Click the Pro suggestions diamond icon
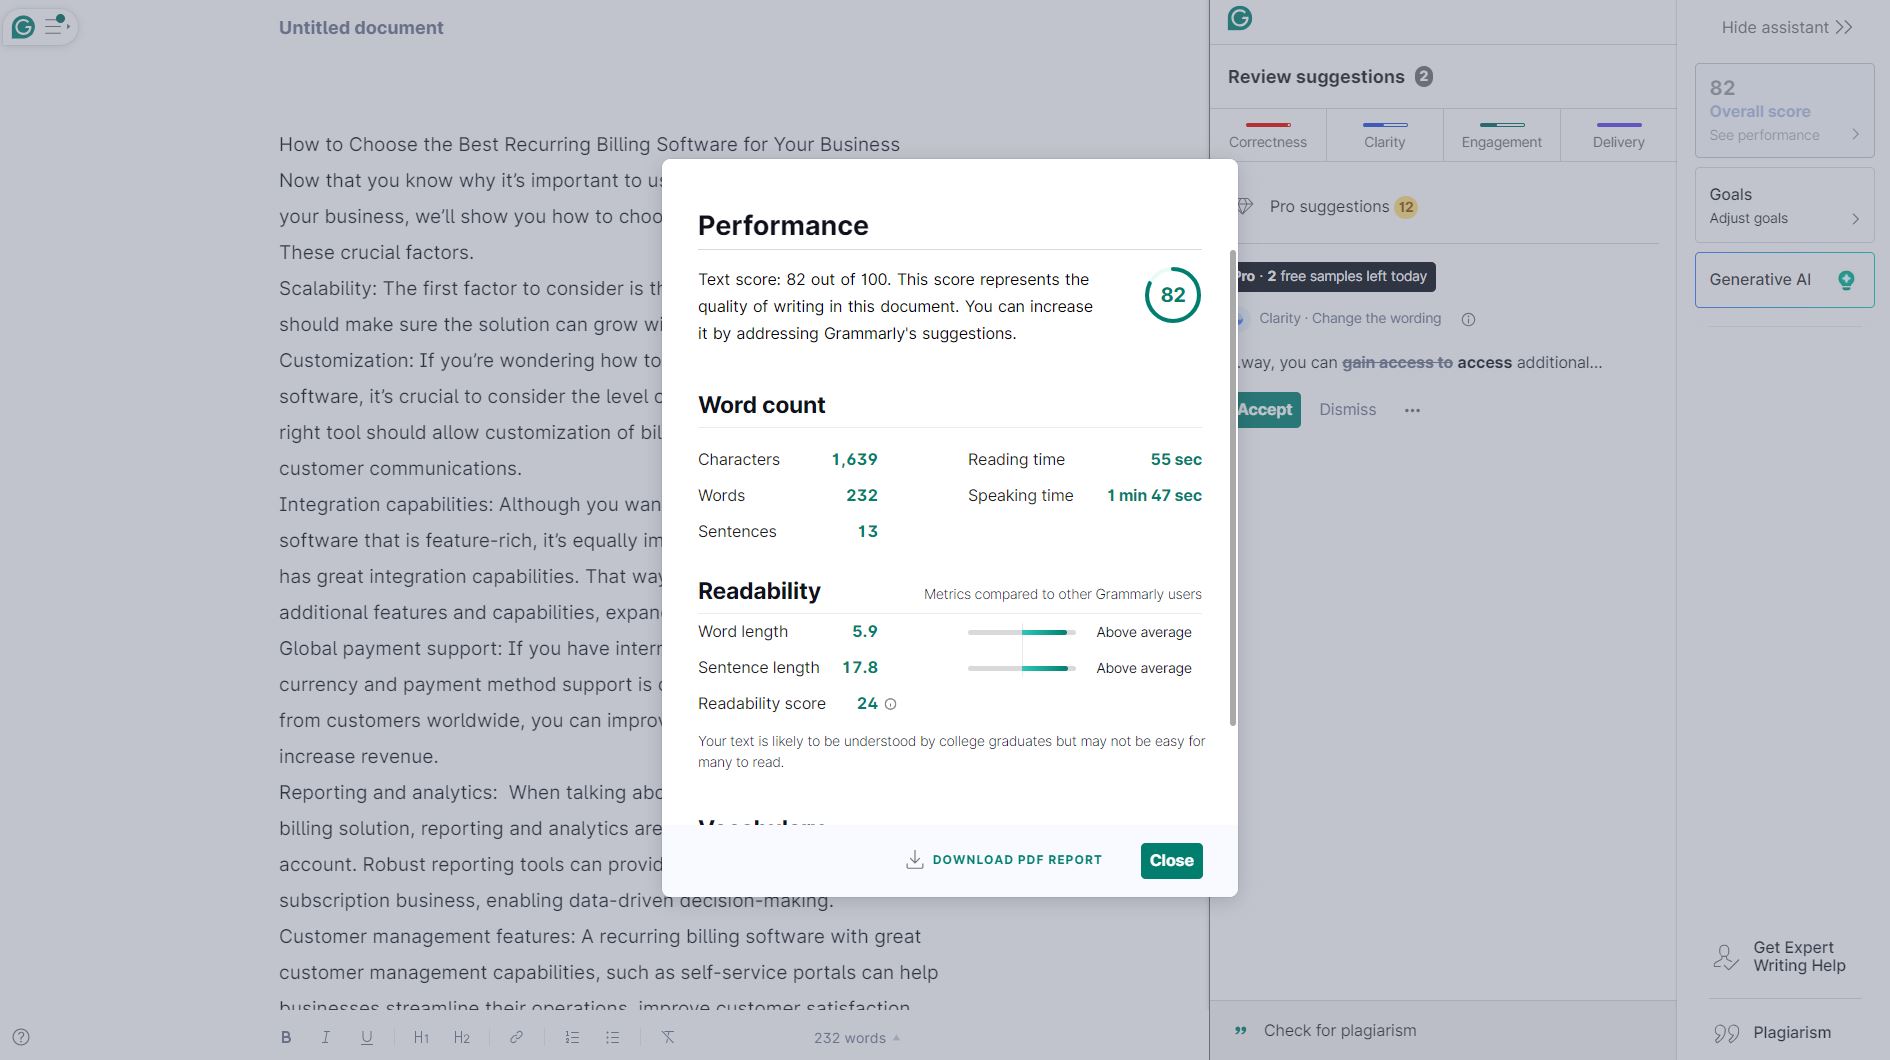1890x1060 pixels. (1245, 206)
